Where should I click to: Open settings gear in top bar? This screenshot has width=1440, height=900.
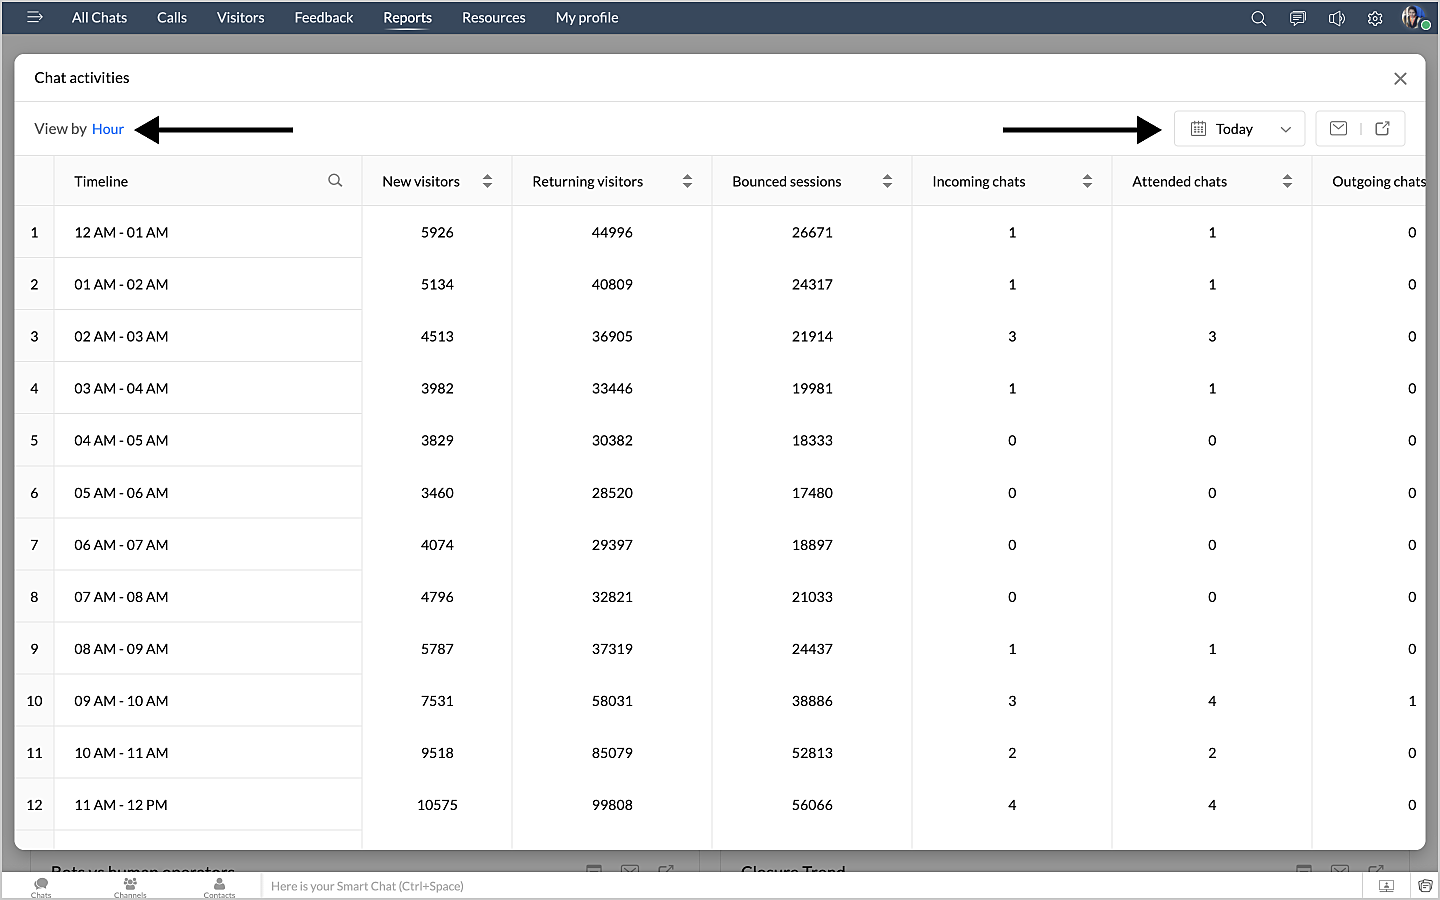point(1375,18)
